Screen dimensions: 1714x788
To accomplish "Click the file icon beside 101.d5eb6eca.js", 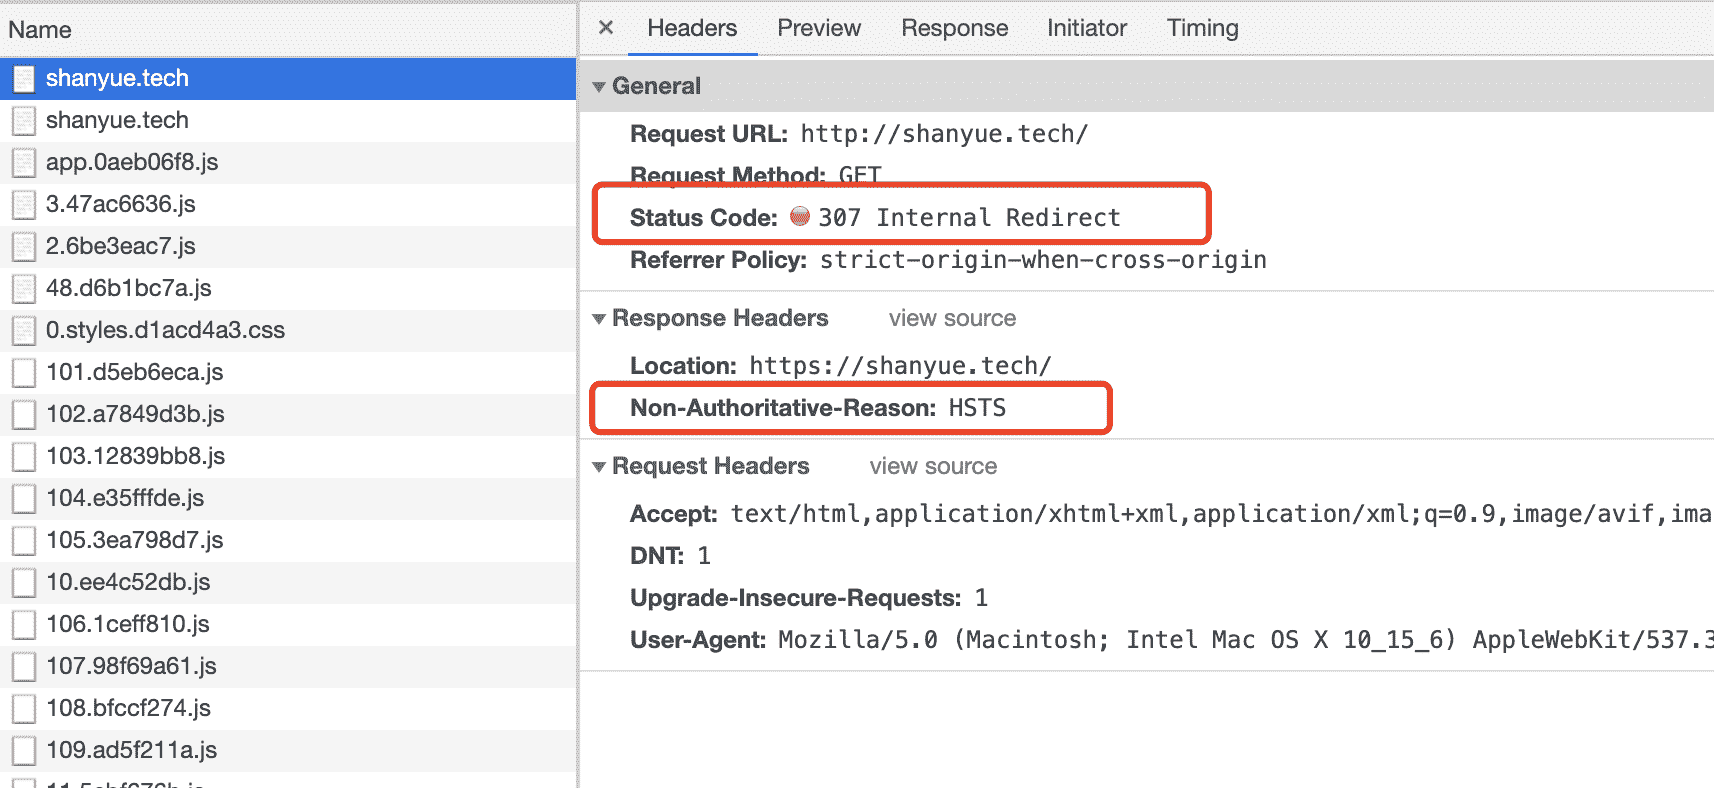I will click(x=24, y=373).
